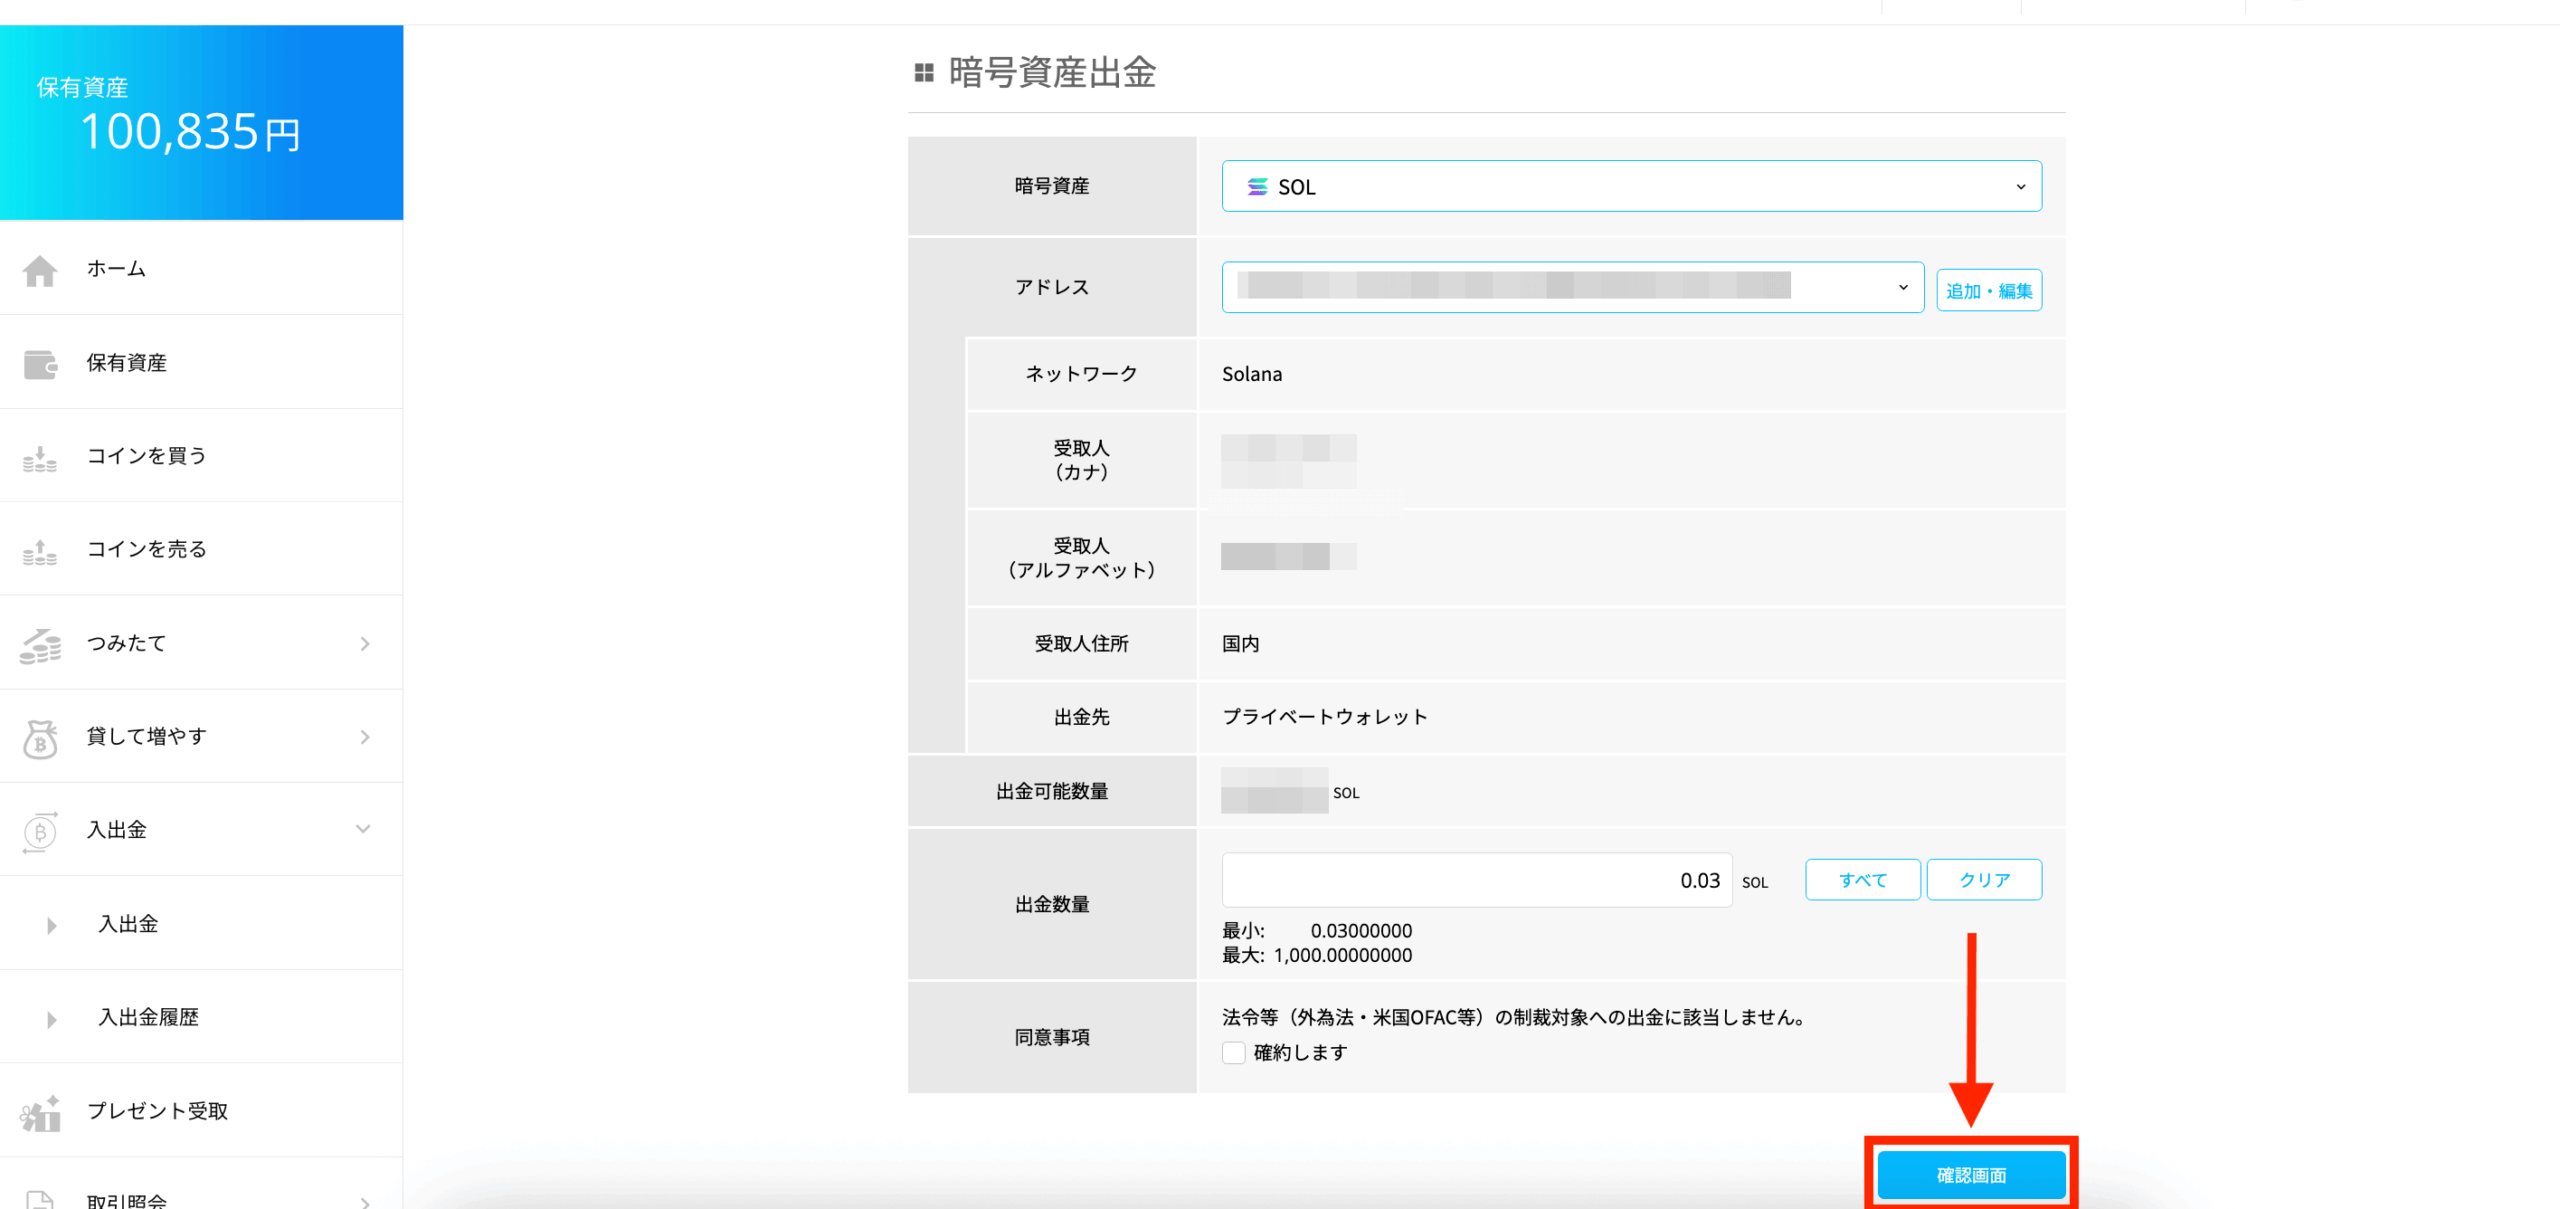The width and height of the screenshot is (2560, 1209).
Task: Select the 入出金 submenu item
Action: click(128, 924)
